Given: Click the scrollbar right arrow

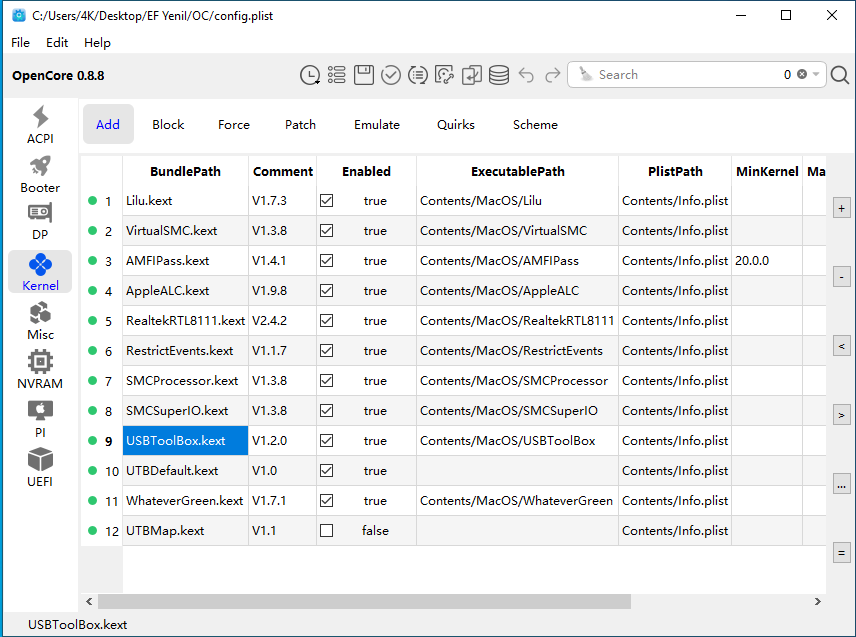Looking at the screenshot, I should pyautogui.click(x=817, y=602).
